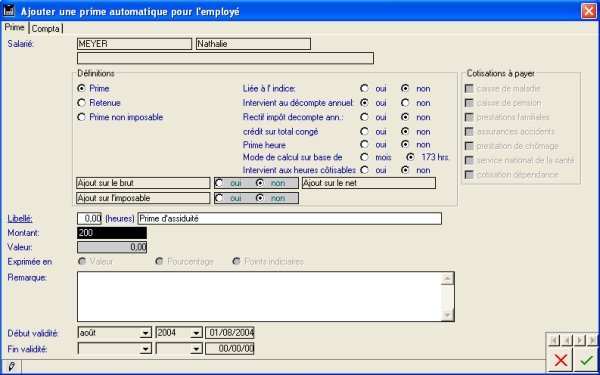This screenshot has height=375, width=600.
Task: Click the Ajout sur le net field
Action: [369, 183]
